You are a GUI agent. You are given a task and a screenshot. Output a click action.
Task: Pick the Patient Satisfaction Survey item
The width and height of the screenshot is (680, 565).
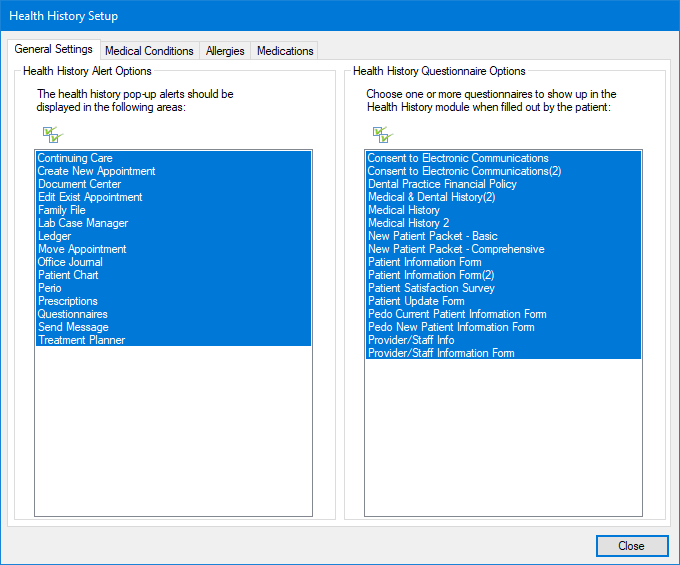[x=431, y=288]
